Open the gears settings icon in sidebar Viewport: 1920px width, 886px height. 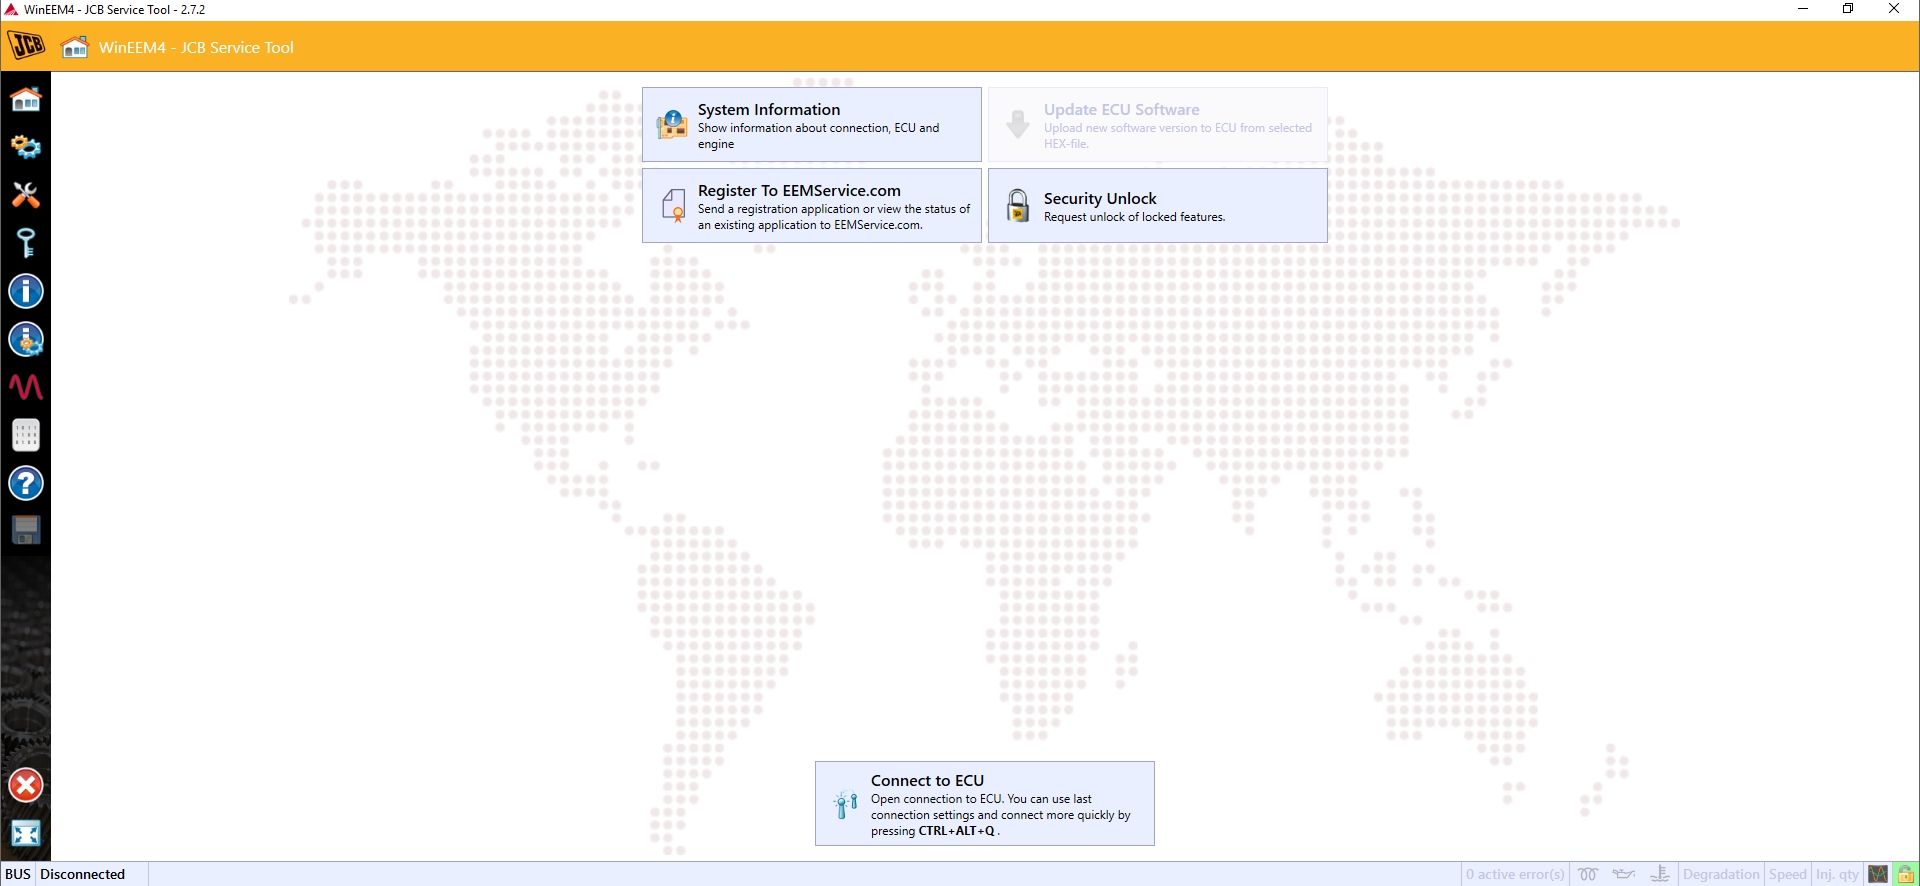click(x=26, y=148)
